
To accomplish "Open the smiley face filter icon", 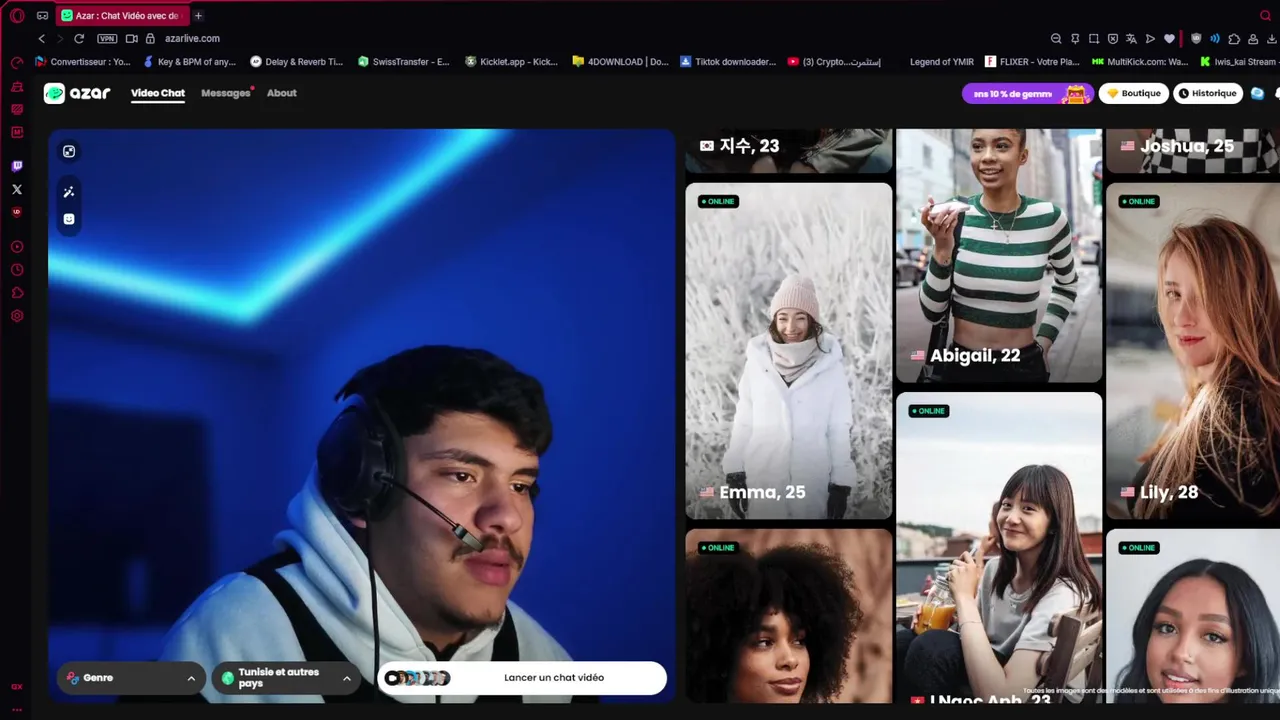I will 69,219.
